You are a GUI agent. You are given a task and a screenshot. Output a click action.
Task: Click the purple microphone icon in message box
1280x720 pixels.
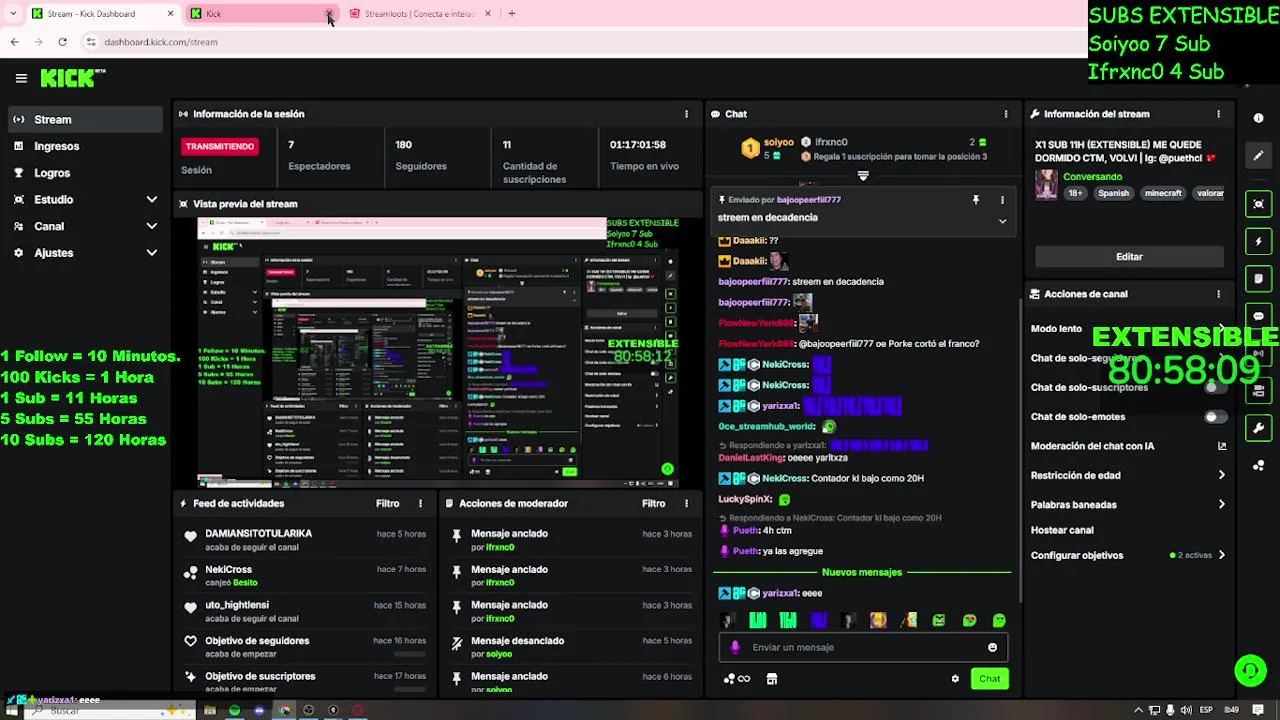(735, 647)
